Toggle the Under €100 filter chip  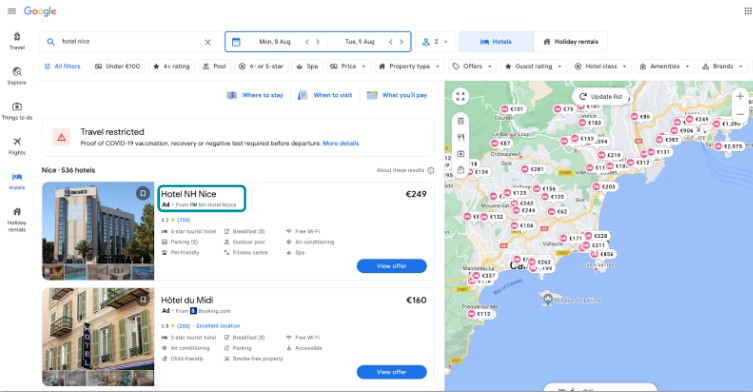tap(118, 66)
